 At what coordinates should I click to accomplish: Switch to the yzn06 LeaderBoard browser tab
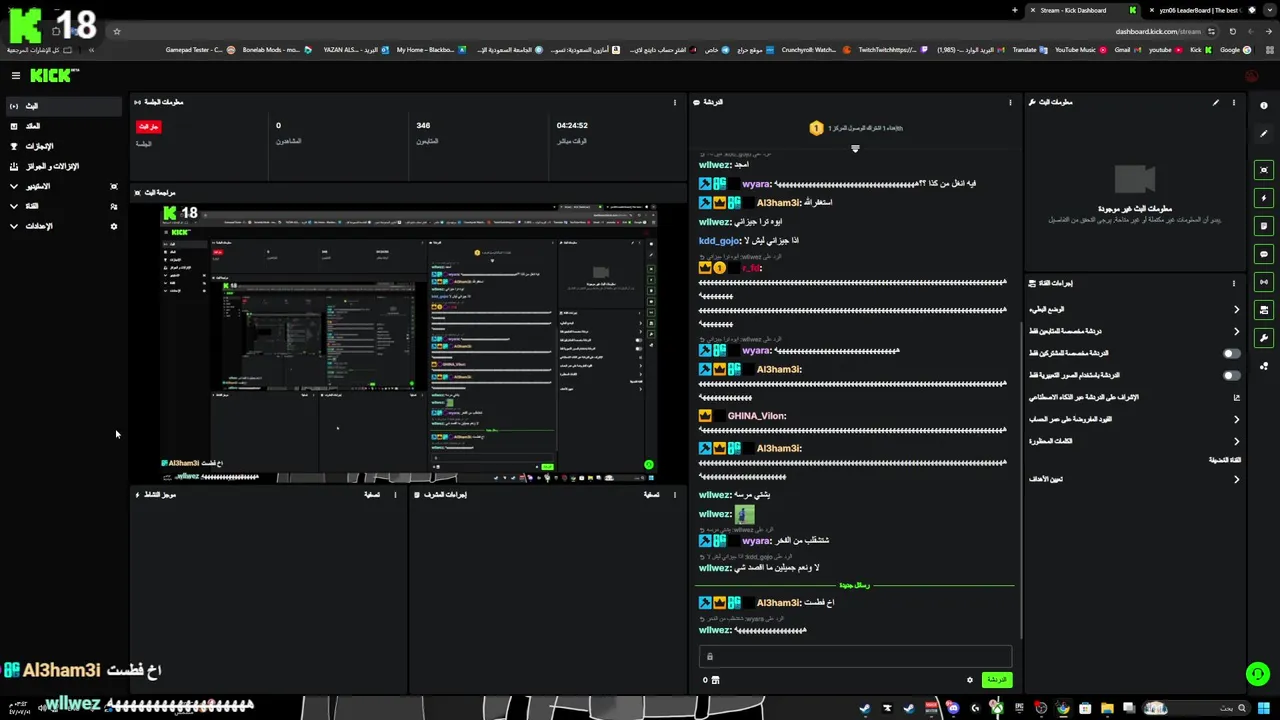(x=1198, y=10)
